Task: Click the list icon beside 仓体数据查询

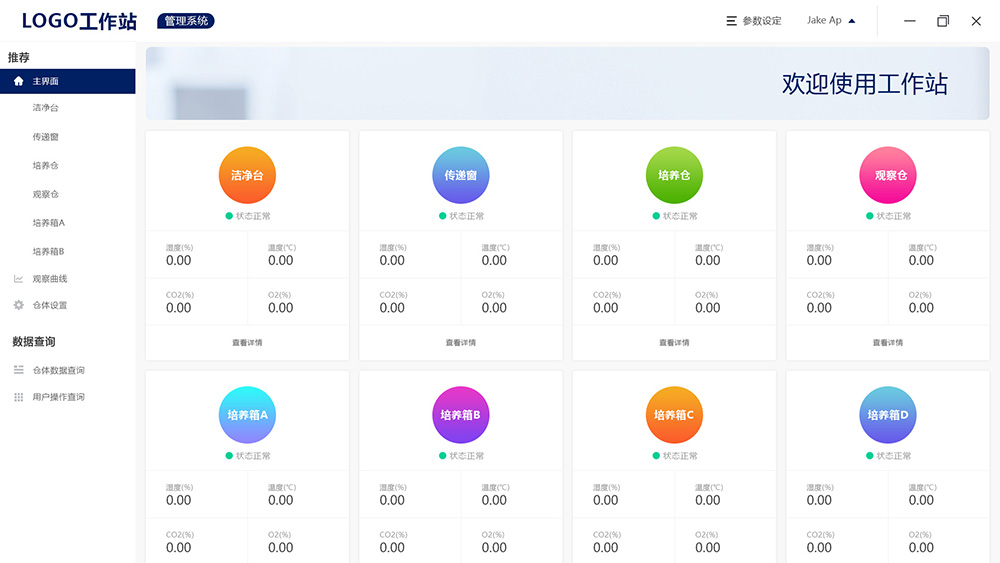Action: 18,370
